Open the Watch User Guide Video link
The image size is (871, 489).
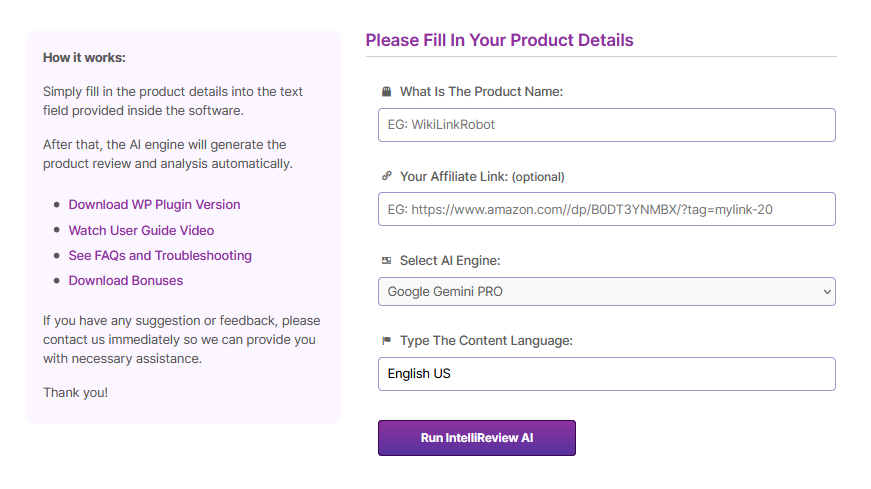[141, 230]
